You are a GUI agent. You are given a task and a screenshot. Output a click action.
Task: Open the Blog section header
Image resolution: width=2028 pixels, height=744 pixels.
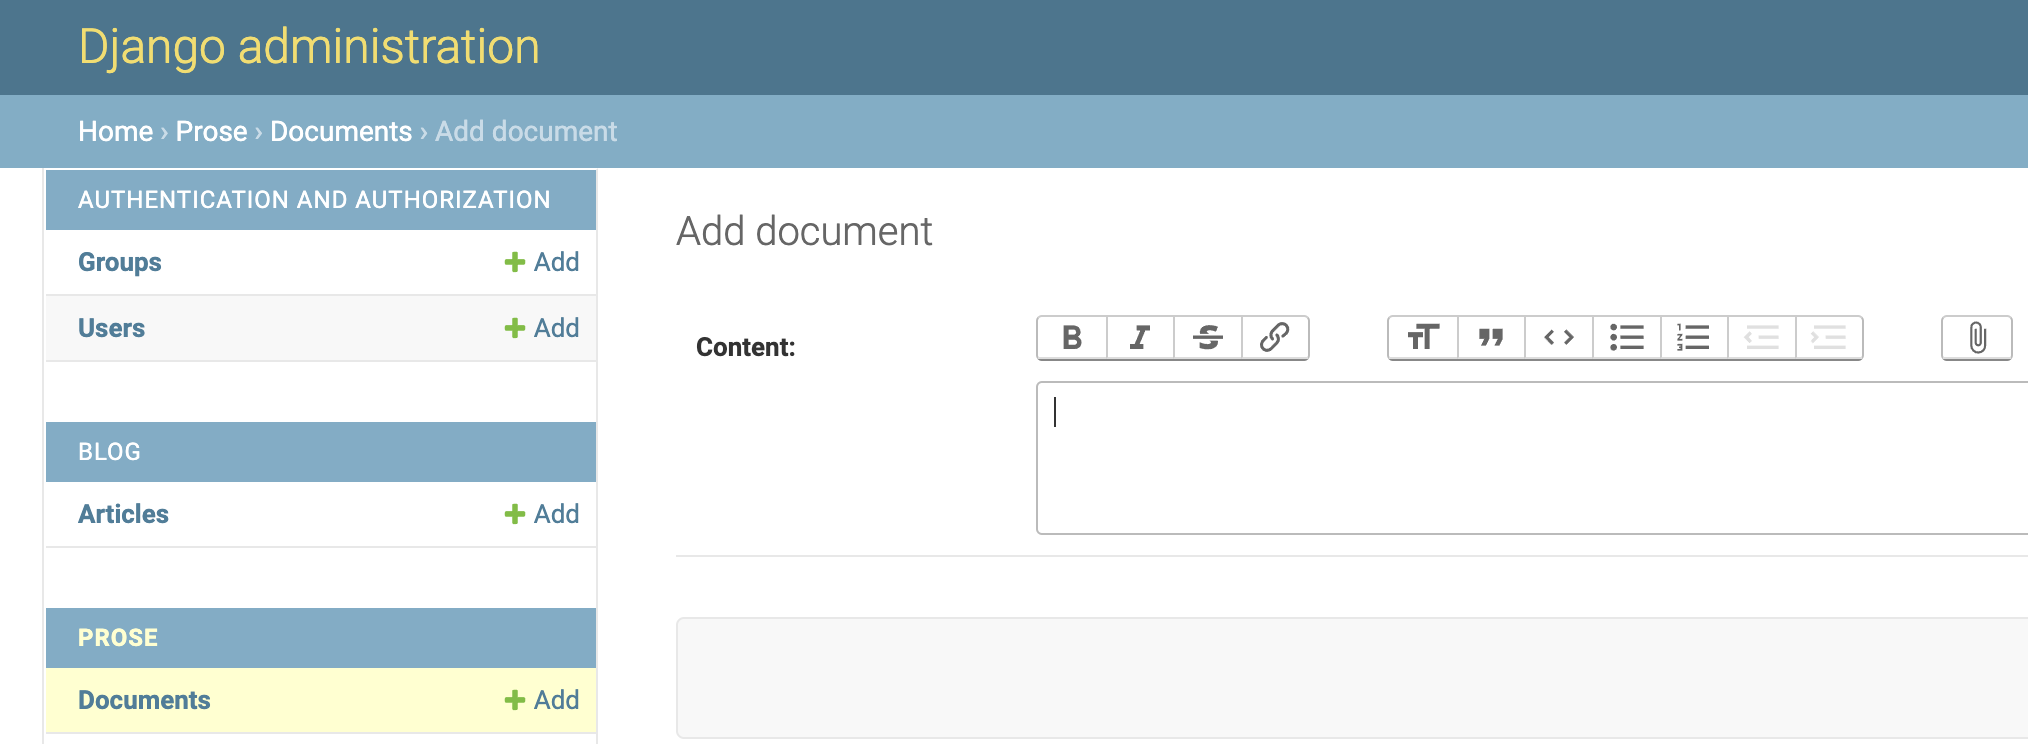click(109, 452)
